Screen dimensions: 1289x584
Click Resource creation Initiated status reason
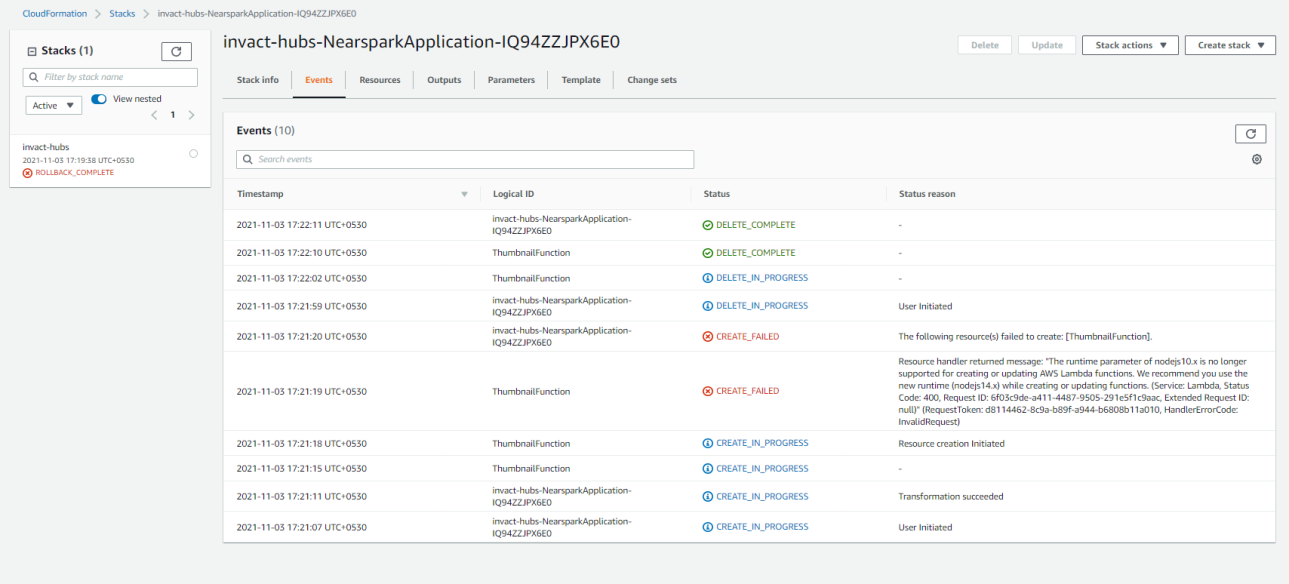pos(952,443)
